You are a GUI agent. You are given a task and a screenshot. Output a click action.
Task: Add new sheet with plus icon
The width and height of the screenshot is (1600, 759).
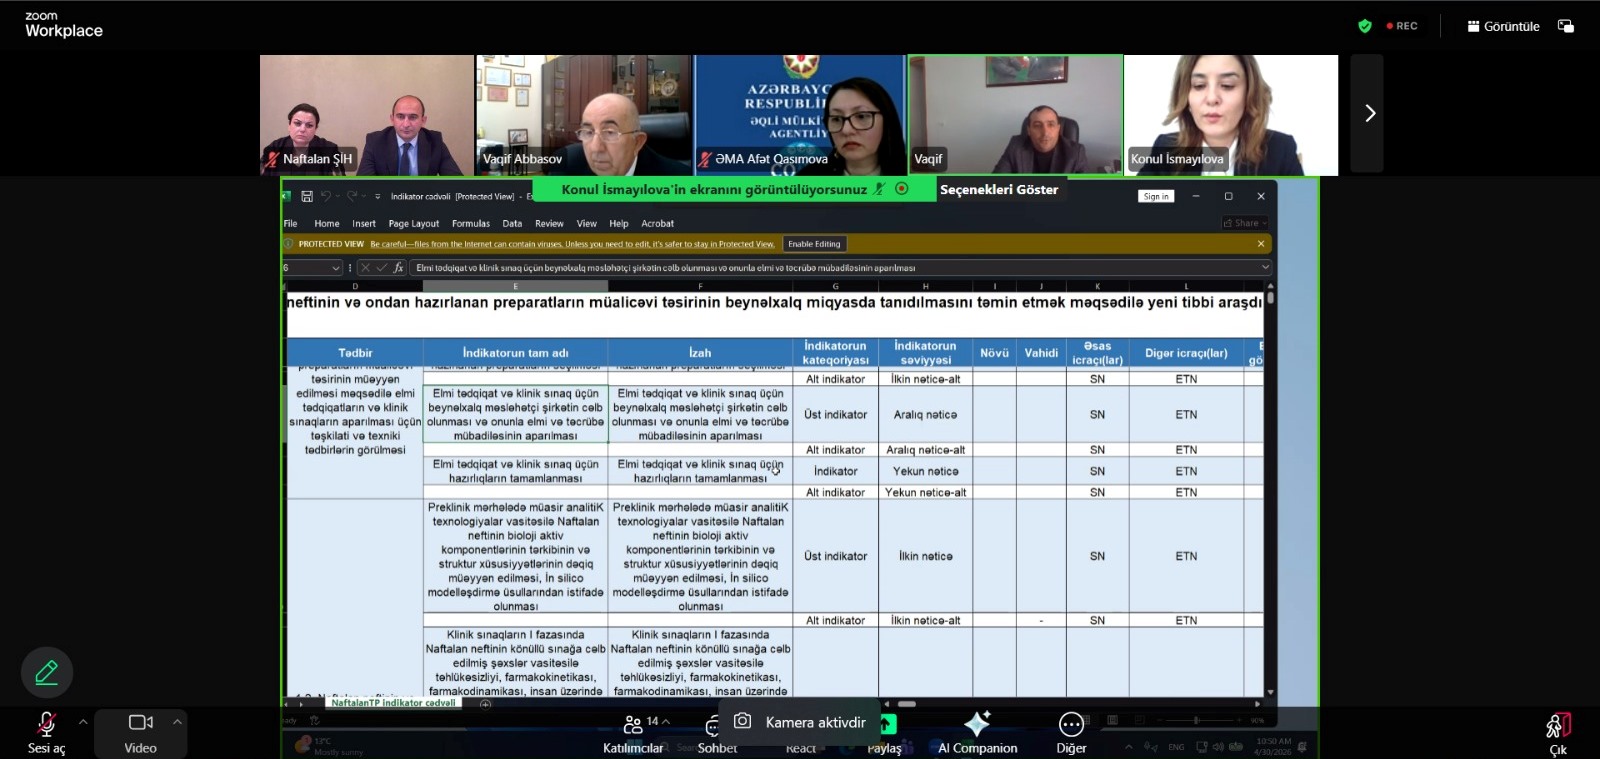pos(486,704)
